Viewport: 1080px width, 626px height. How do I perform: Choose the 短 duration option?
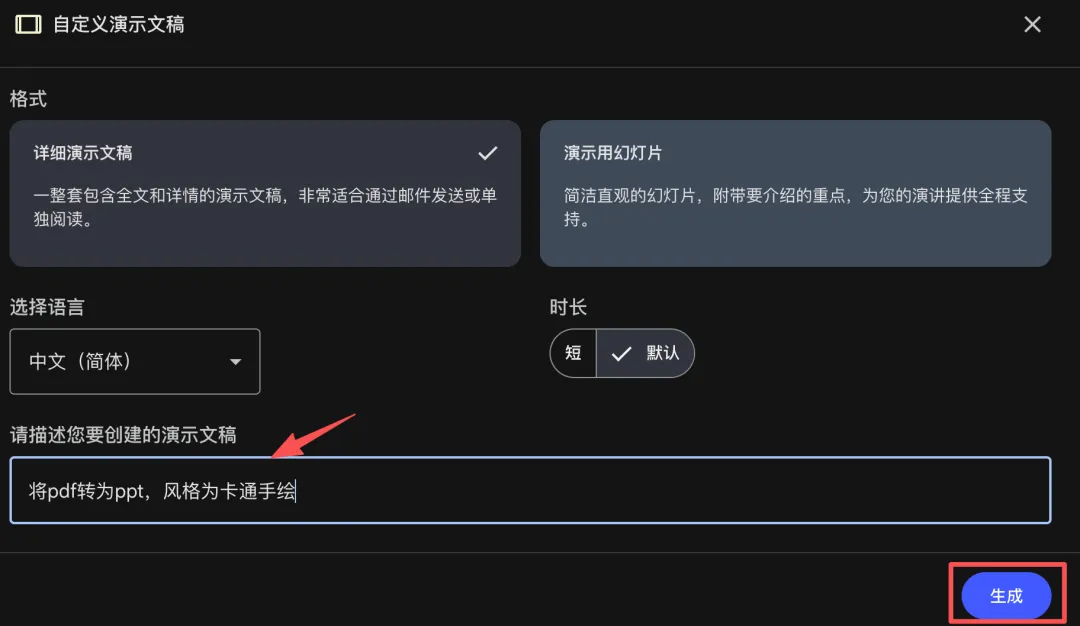[573, 353]
